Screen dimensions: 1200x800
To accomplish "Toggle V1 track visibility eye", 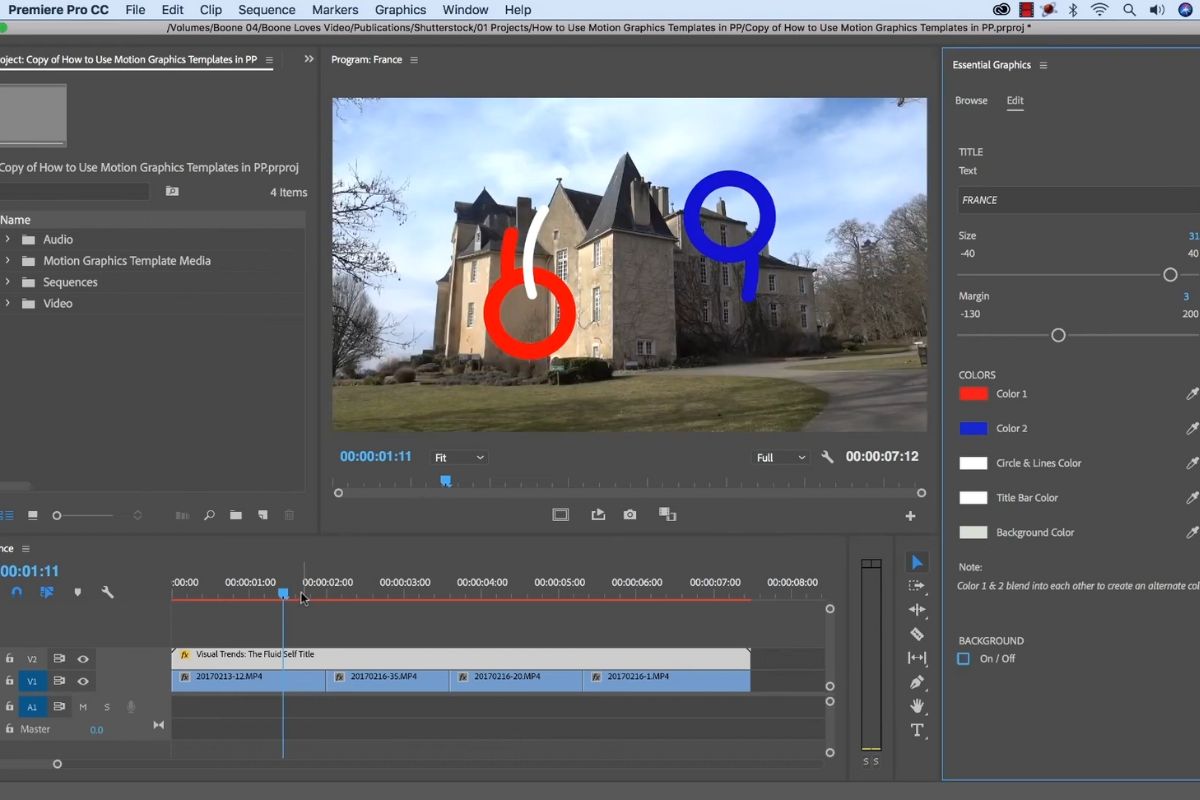I will (83, 681).
